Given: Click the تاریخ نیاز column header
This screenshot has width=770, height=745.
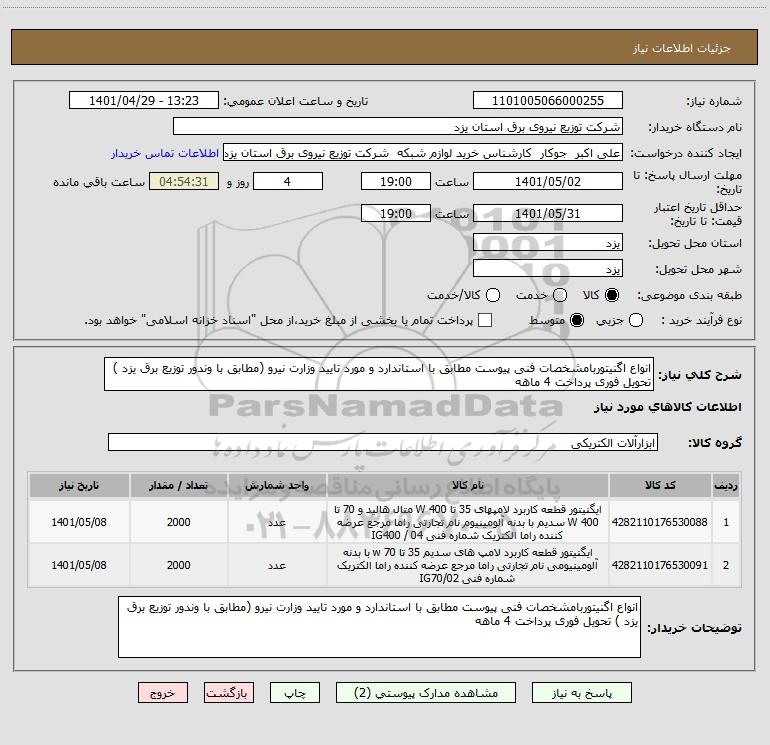Looking at the screenshot, I should point(79,485).
